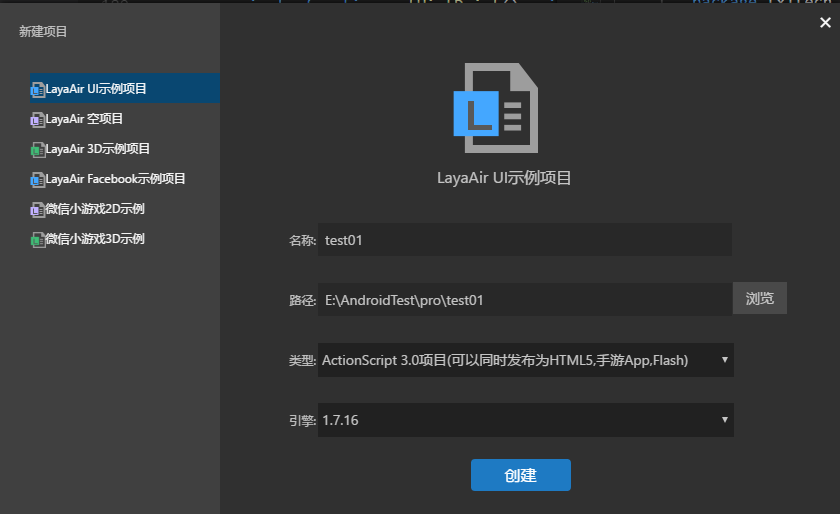Click the LayaAir 3D示例项目 template icon
This screenshot has height=514, width=840.
(x=38, y=150)
